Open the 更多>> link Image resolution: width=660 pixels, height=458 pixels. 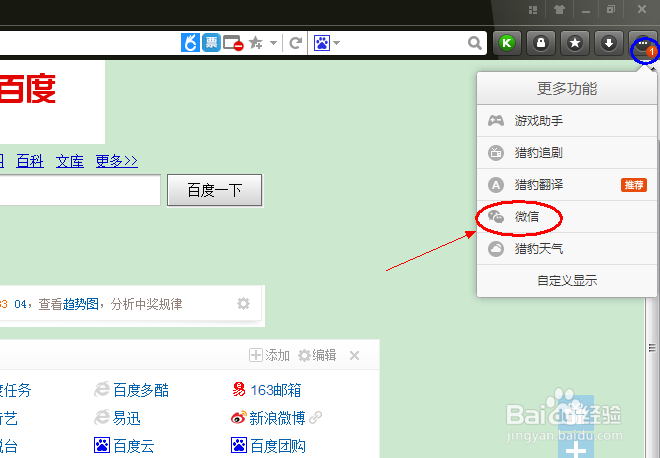[x=117, y=161]
